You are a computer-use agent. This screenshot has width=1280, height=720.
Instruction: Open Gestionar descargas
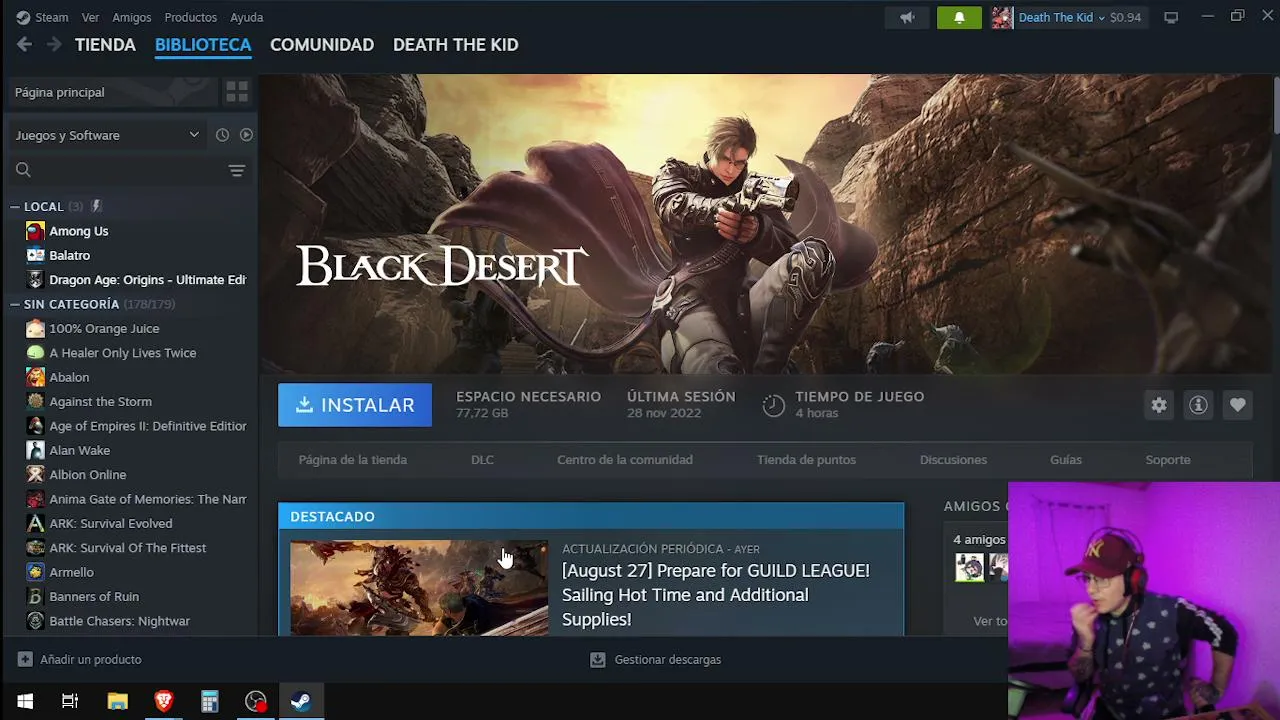(668, 660)
